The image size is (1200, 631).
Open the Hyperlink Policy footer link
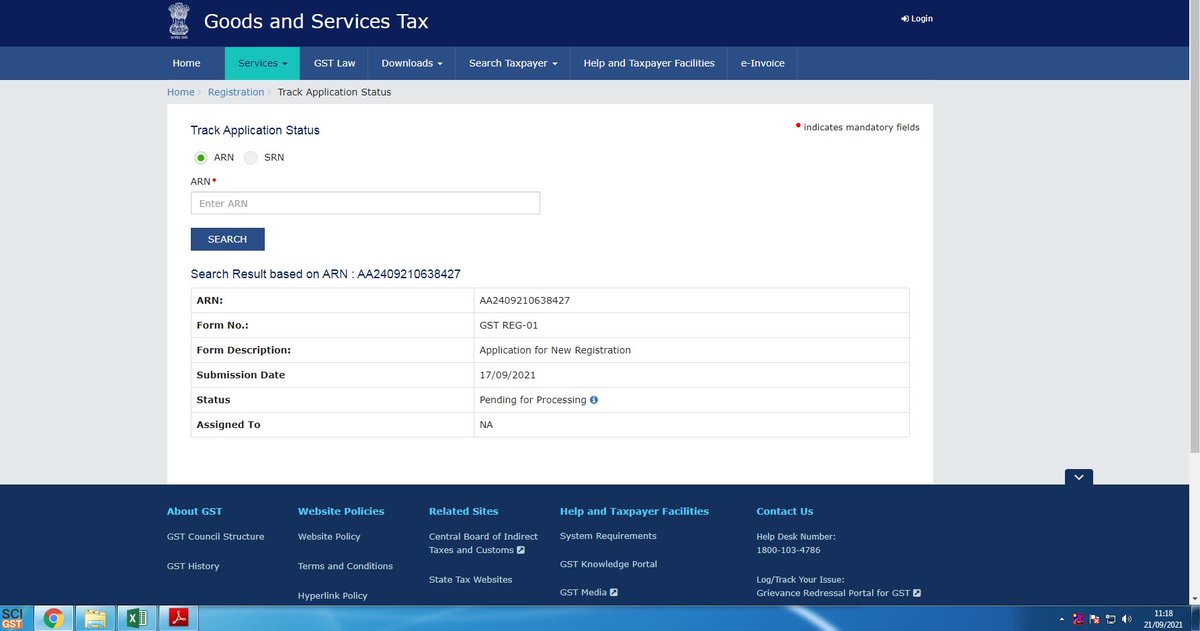333,596
